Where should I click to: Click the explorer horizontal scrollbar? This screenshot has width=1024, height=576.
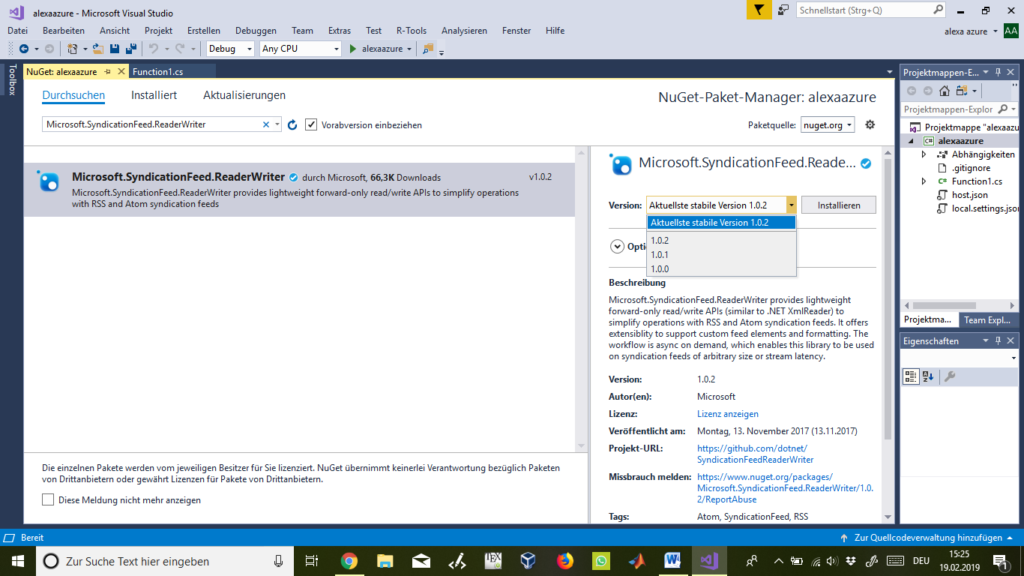[x=944, y=305]
